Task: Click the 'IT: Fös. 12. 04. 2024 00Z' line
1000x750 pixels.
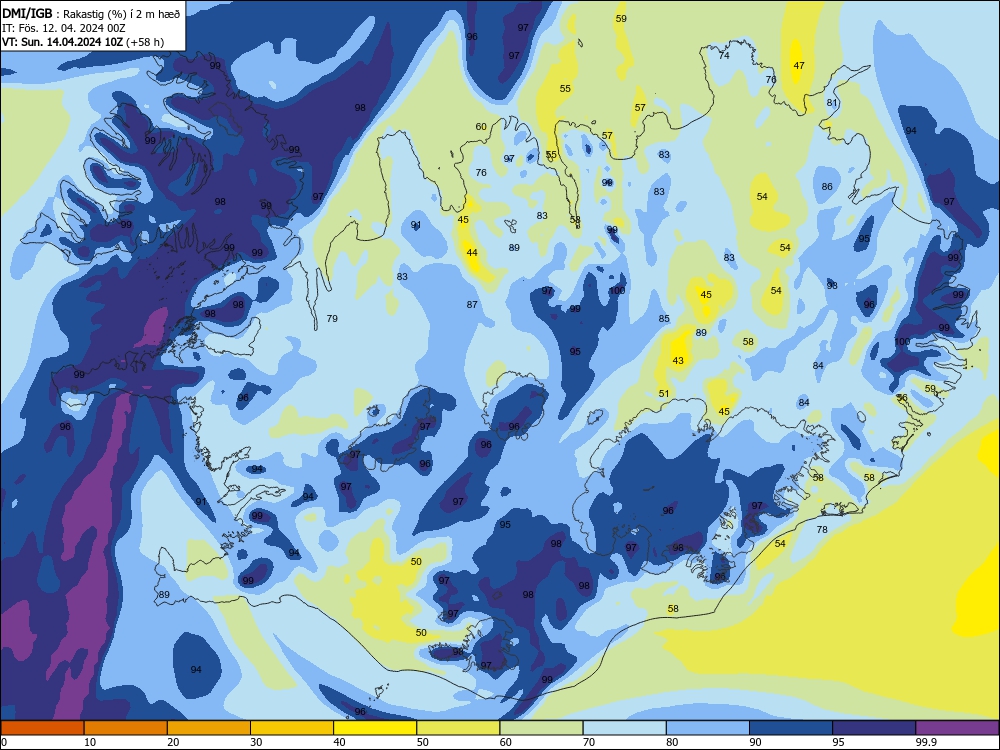Action: coord(64,28)
